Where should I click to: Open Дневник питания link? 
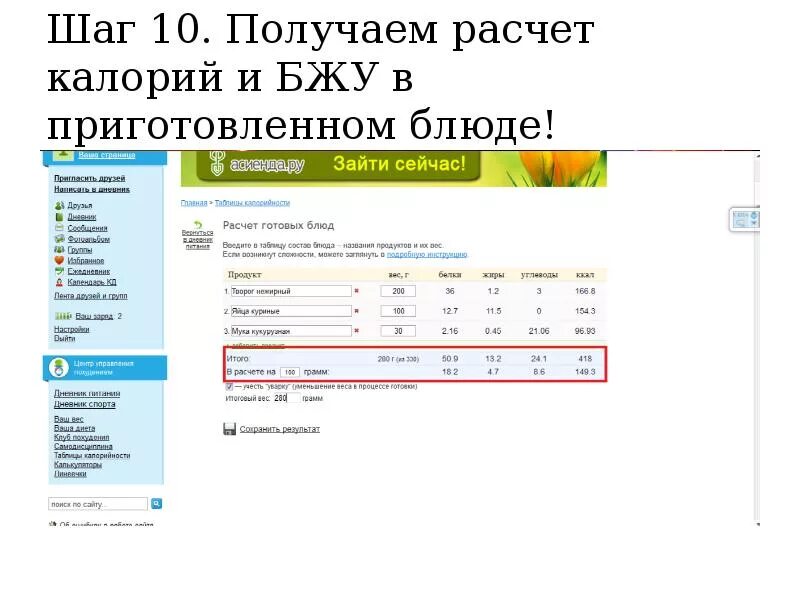click(87, 393)
